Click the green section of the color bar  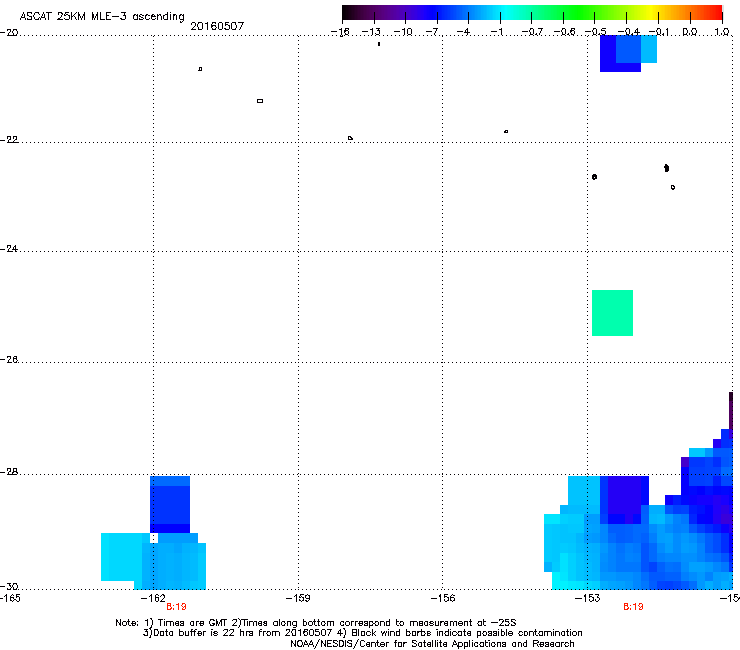coord(579,13)
